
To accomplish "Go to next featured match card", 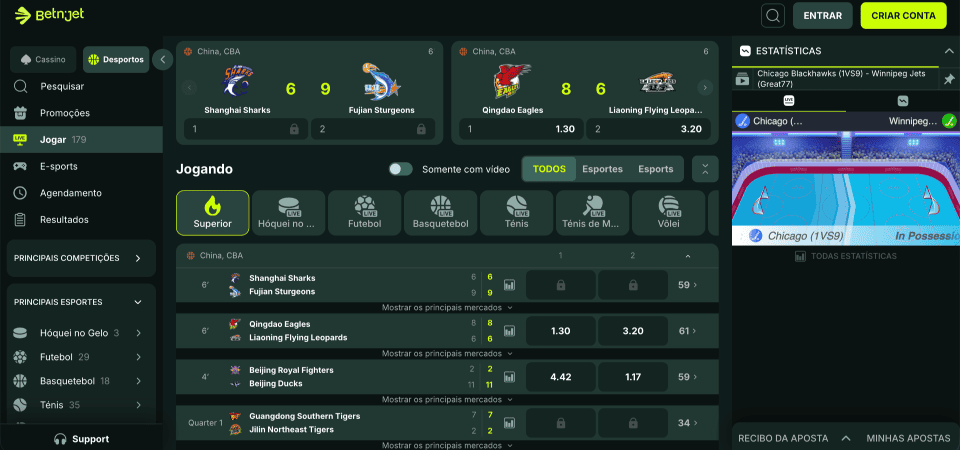I will pos(705,88).
